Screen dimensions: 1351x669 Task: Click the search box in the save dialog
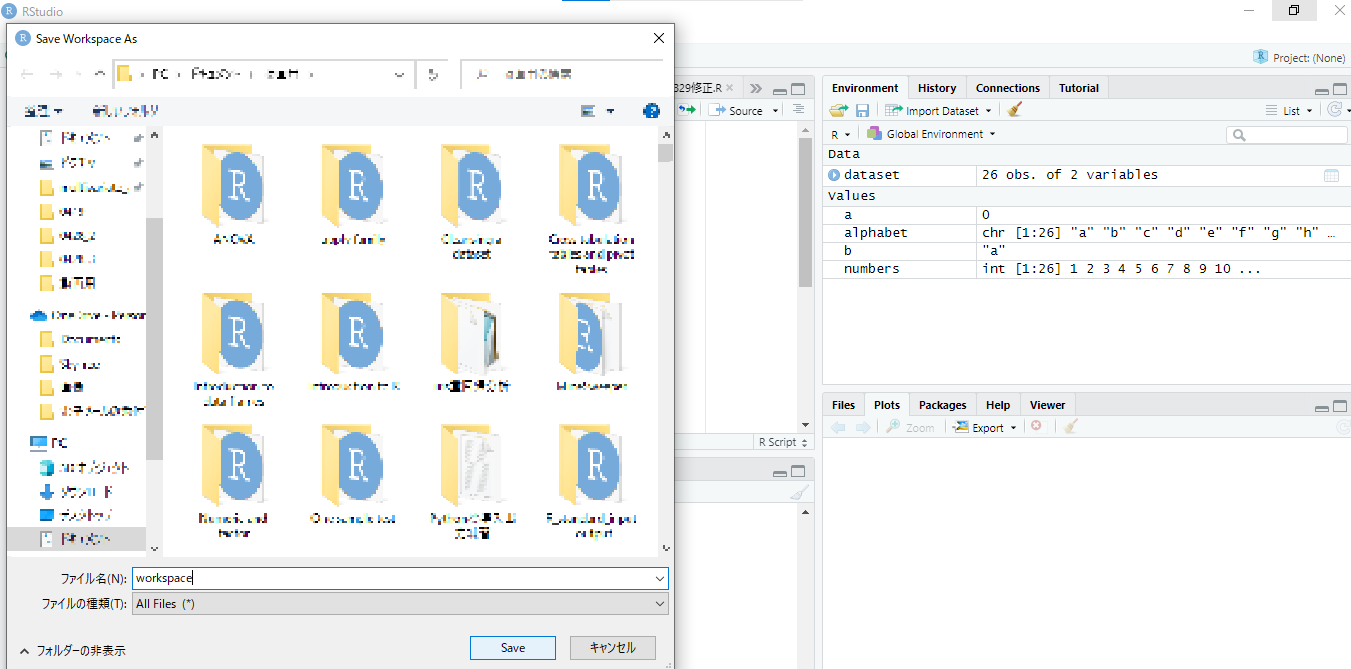(x=564, y=74)
